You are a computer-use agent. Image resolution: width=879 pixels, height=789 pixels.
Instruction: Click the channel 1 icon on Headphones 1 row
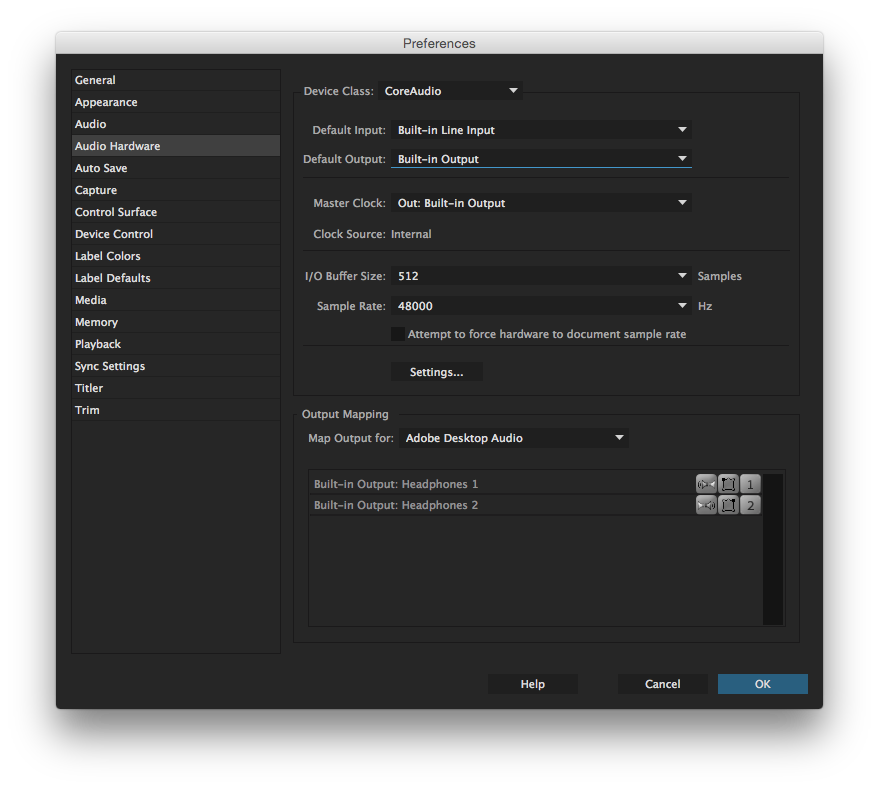pyautogui.click(x=750, y=484)
